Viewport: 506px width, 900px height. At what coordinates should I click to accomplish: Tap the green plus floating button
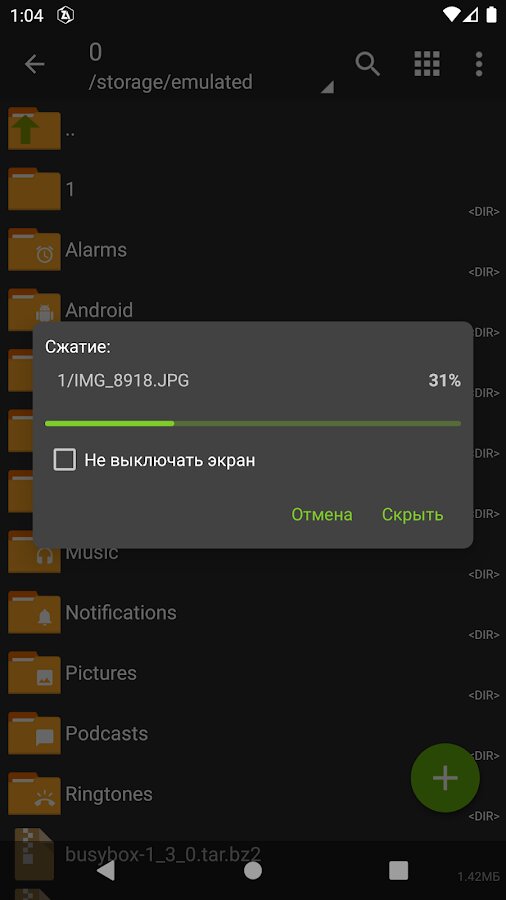[445, 778]
